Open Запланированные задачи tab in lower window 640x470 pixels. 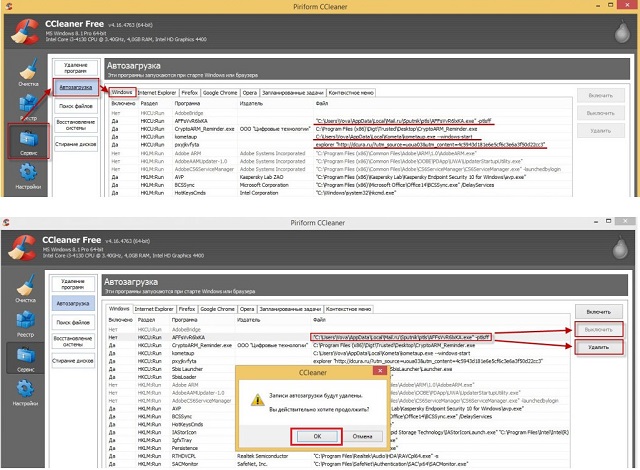click(290, 309)
